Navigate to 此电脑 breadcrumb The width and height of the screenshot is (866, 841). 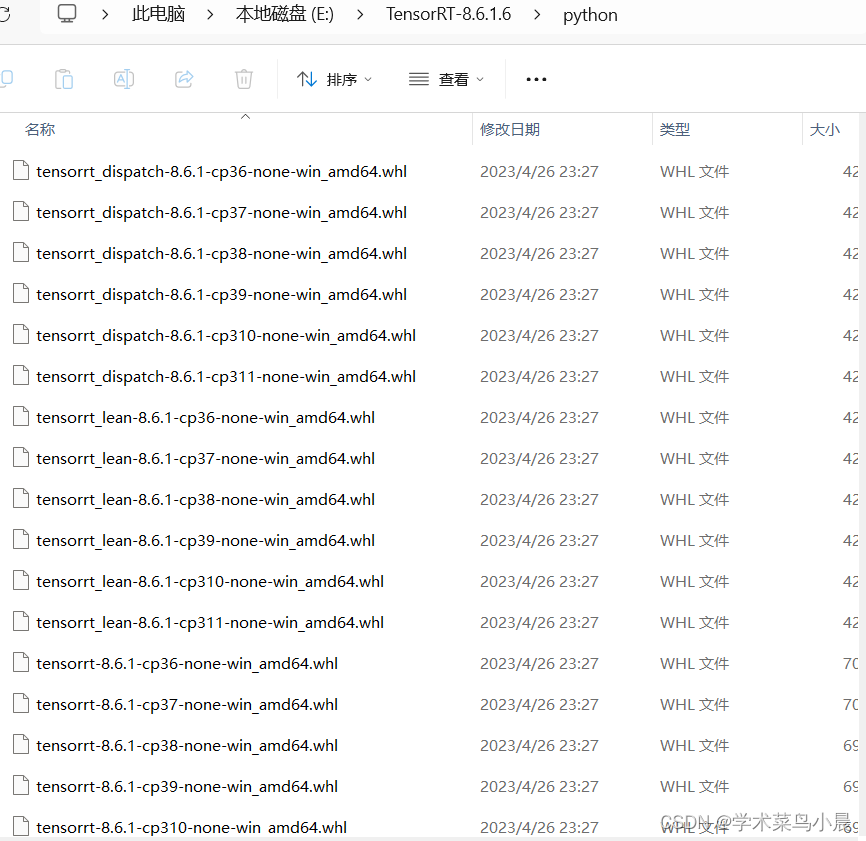coord(159,14)
